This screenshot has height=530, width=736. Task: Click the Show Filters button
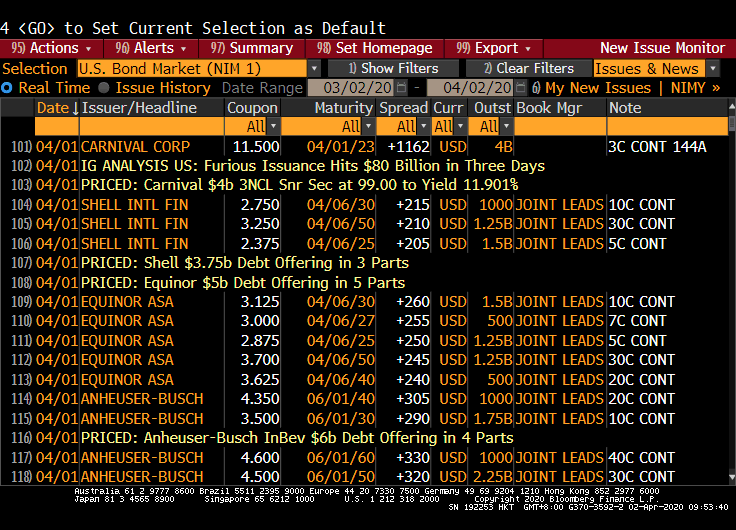pyautogui.click(x=393, y=69)
